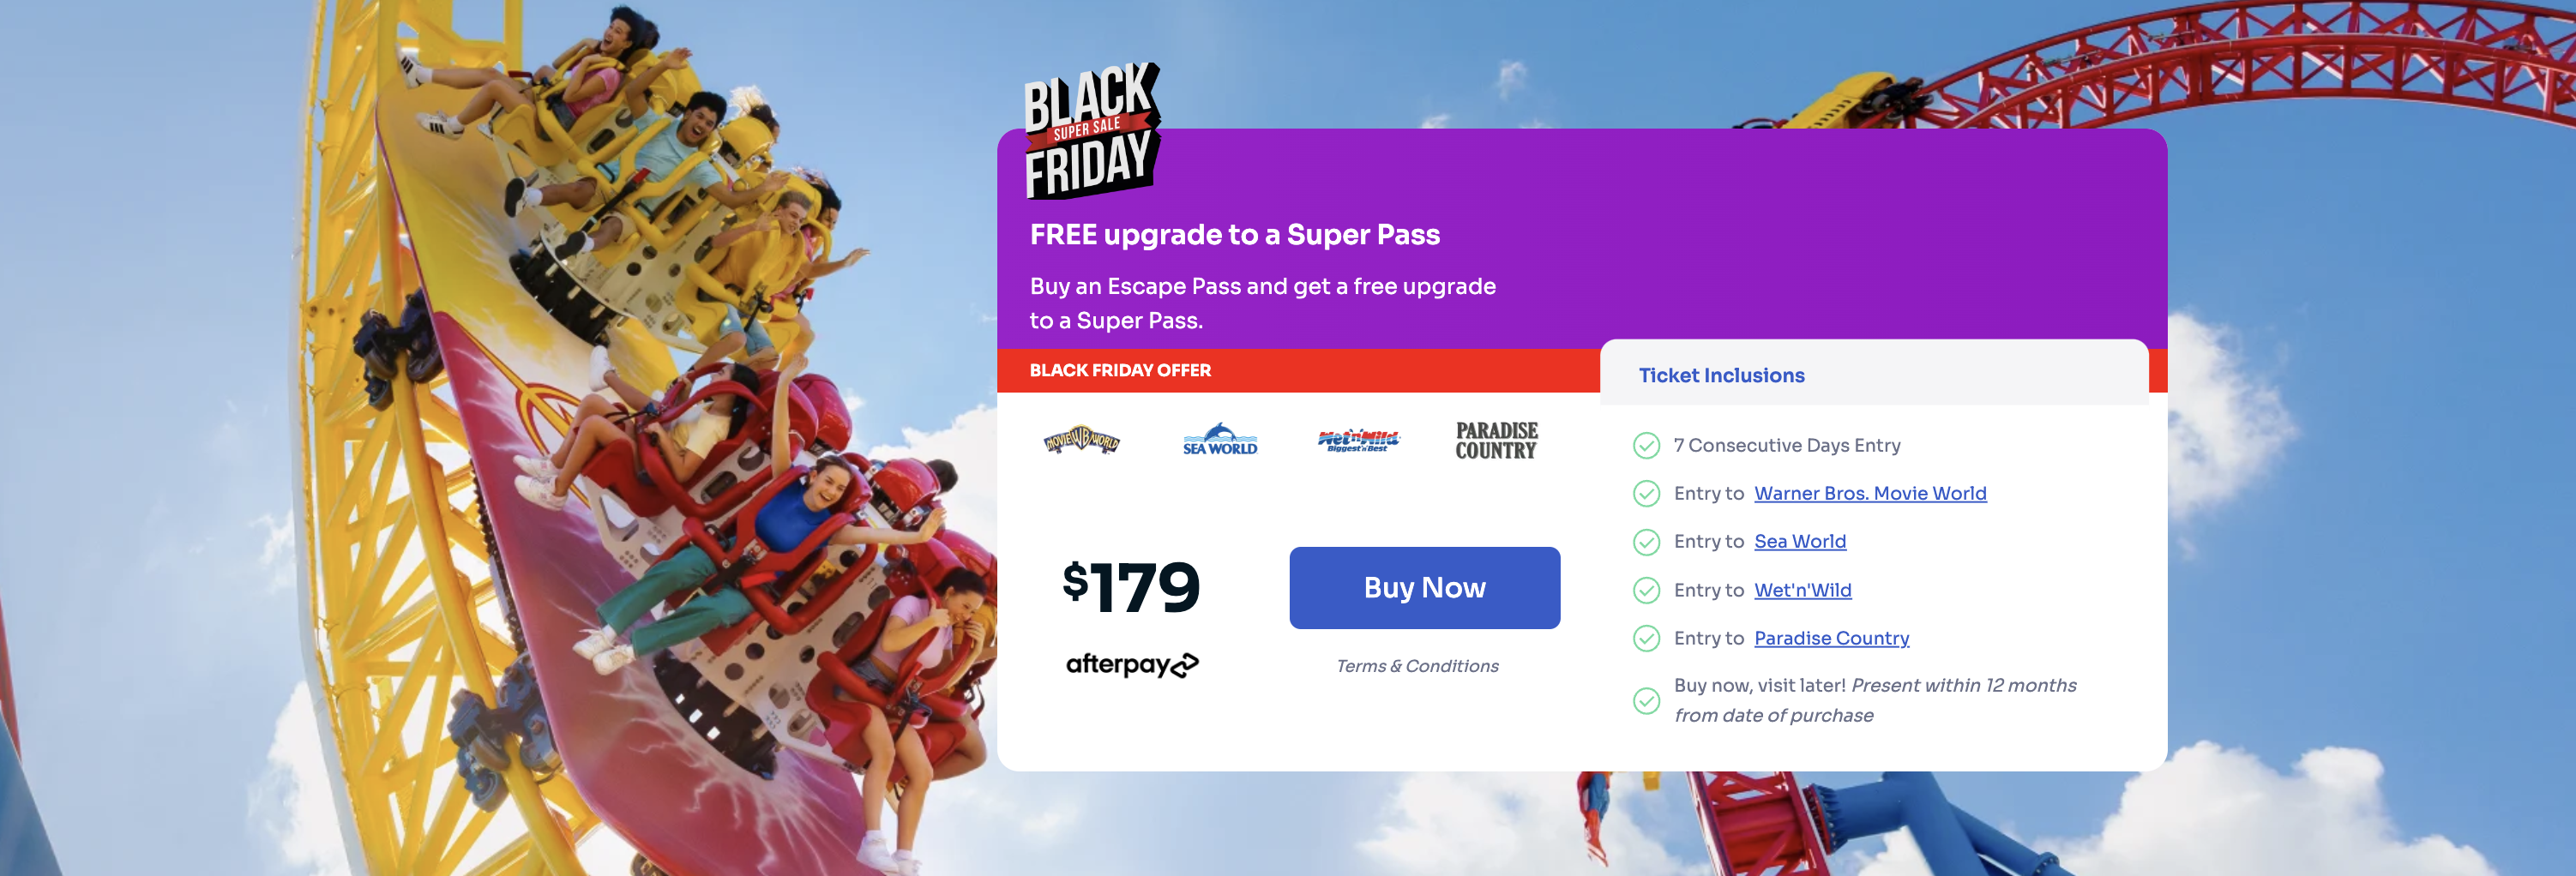
Task: Open the Terms & Conditions link
Action: point(1417,666)
